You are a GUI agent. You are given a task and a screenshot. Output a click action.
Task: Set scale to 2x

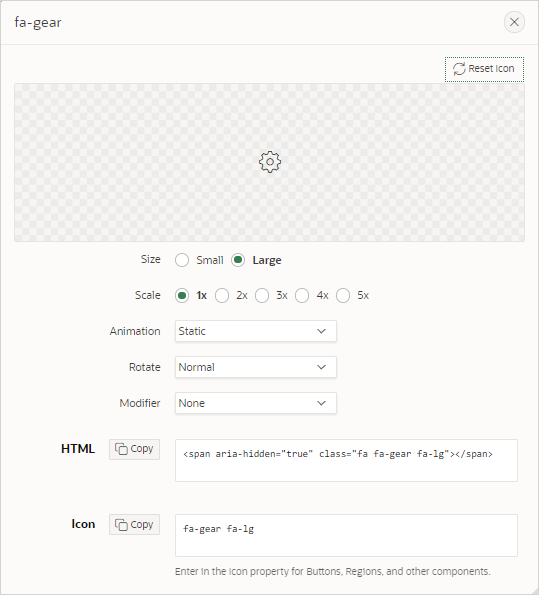222,296
